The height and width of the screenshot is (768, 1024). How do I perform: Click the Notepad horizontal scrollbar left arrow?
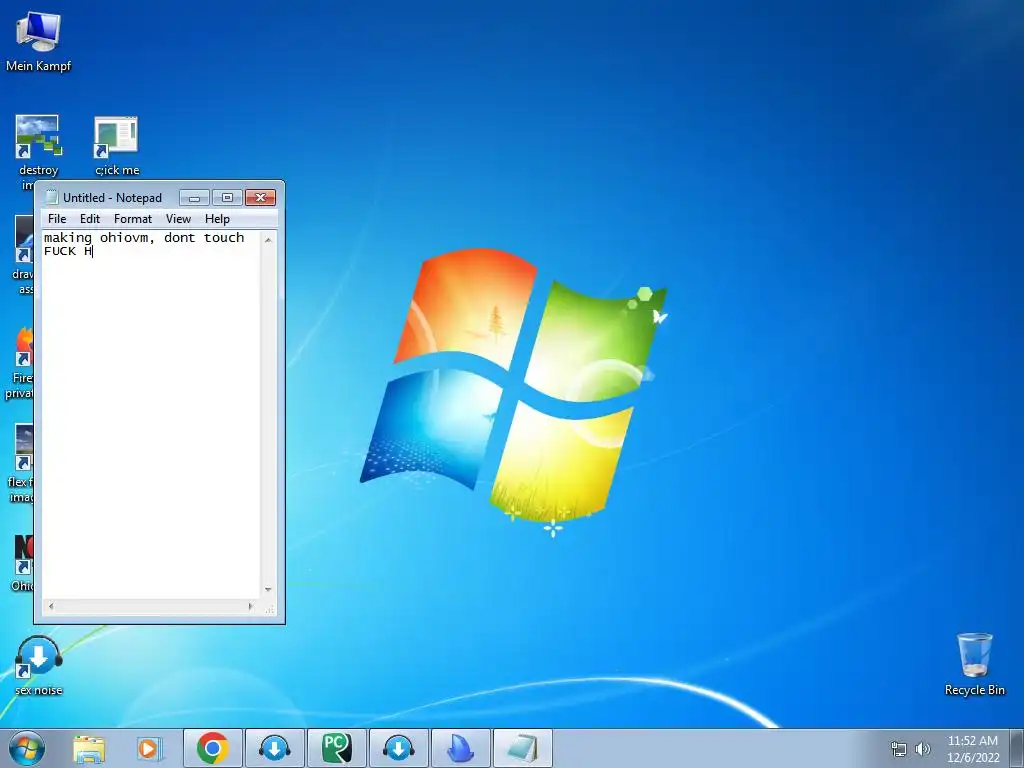51,607
